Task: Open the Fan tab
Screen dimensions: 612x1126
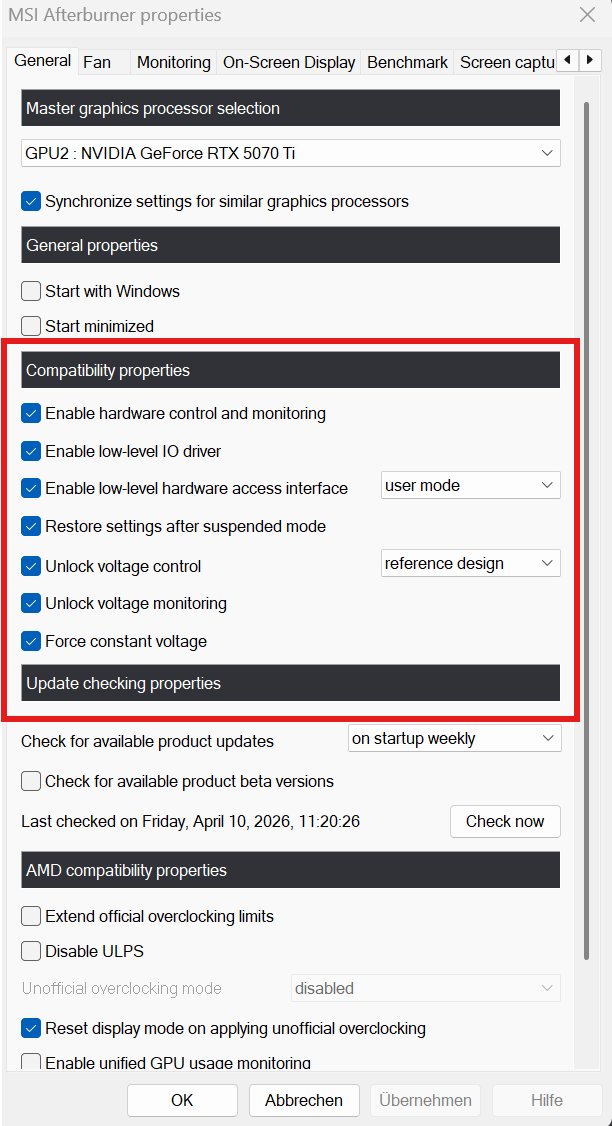Action: coord(97,62)
